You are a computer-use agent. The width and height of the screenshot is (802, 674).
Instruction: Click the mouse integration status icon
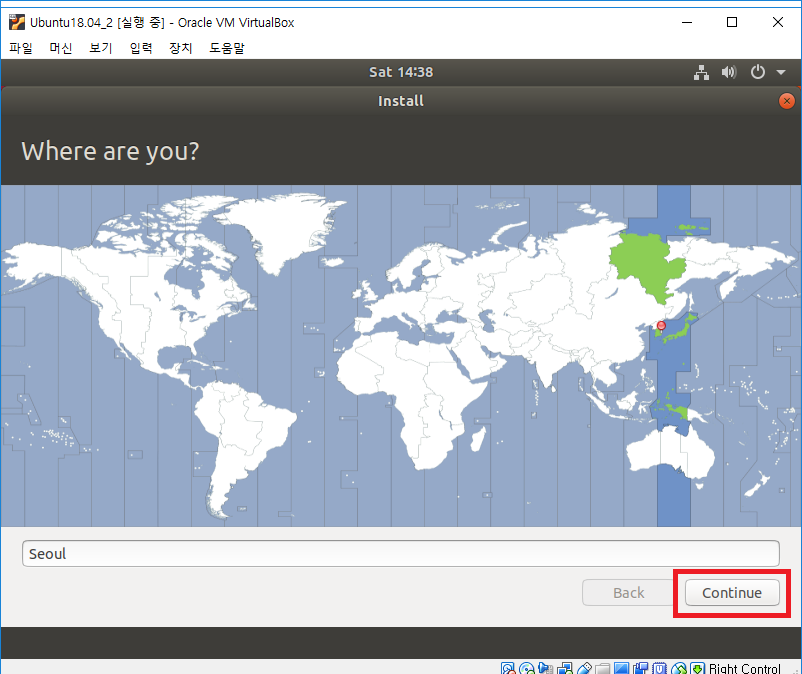coord(679,668)
